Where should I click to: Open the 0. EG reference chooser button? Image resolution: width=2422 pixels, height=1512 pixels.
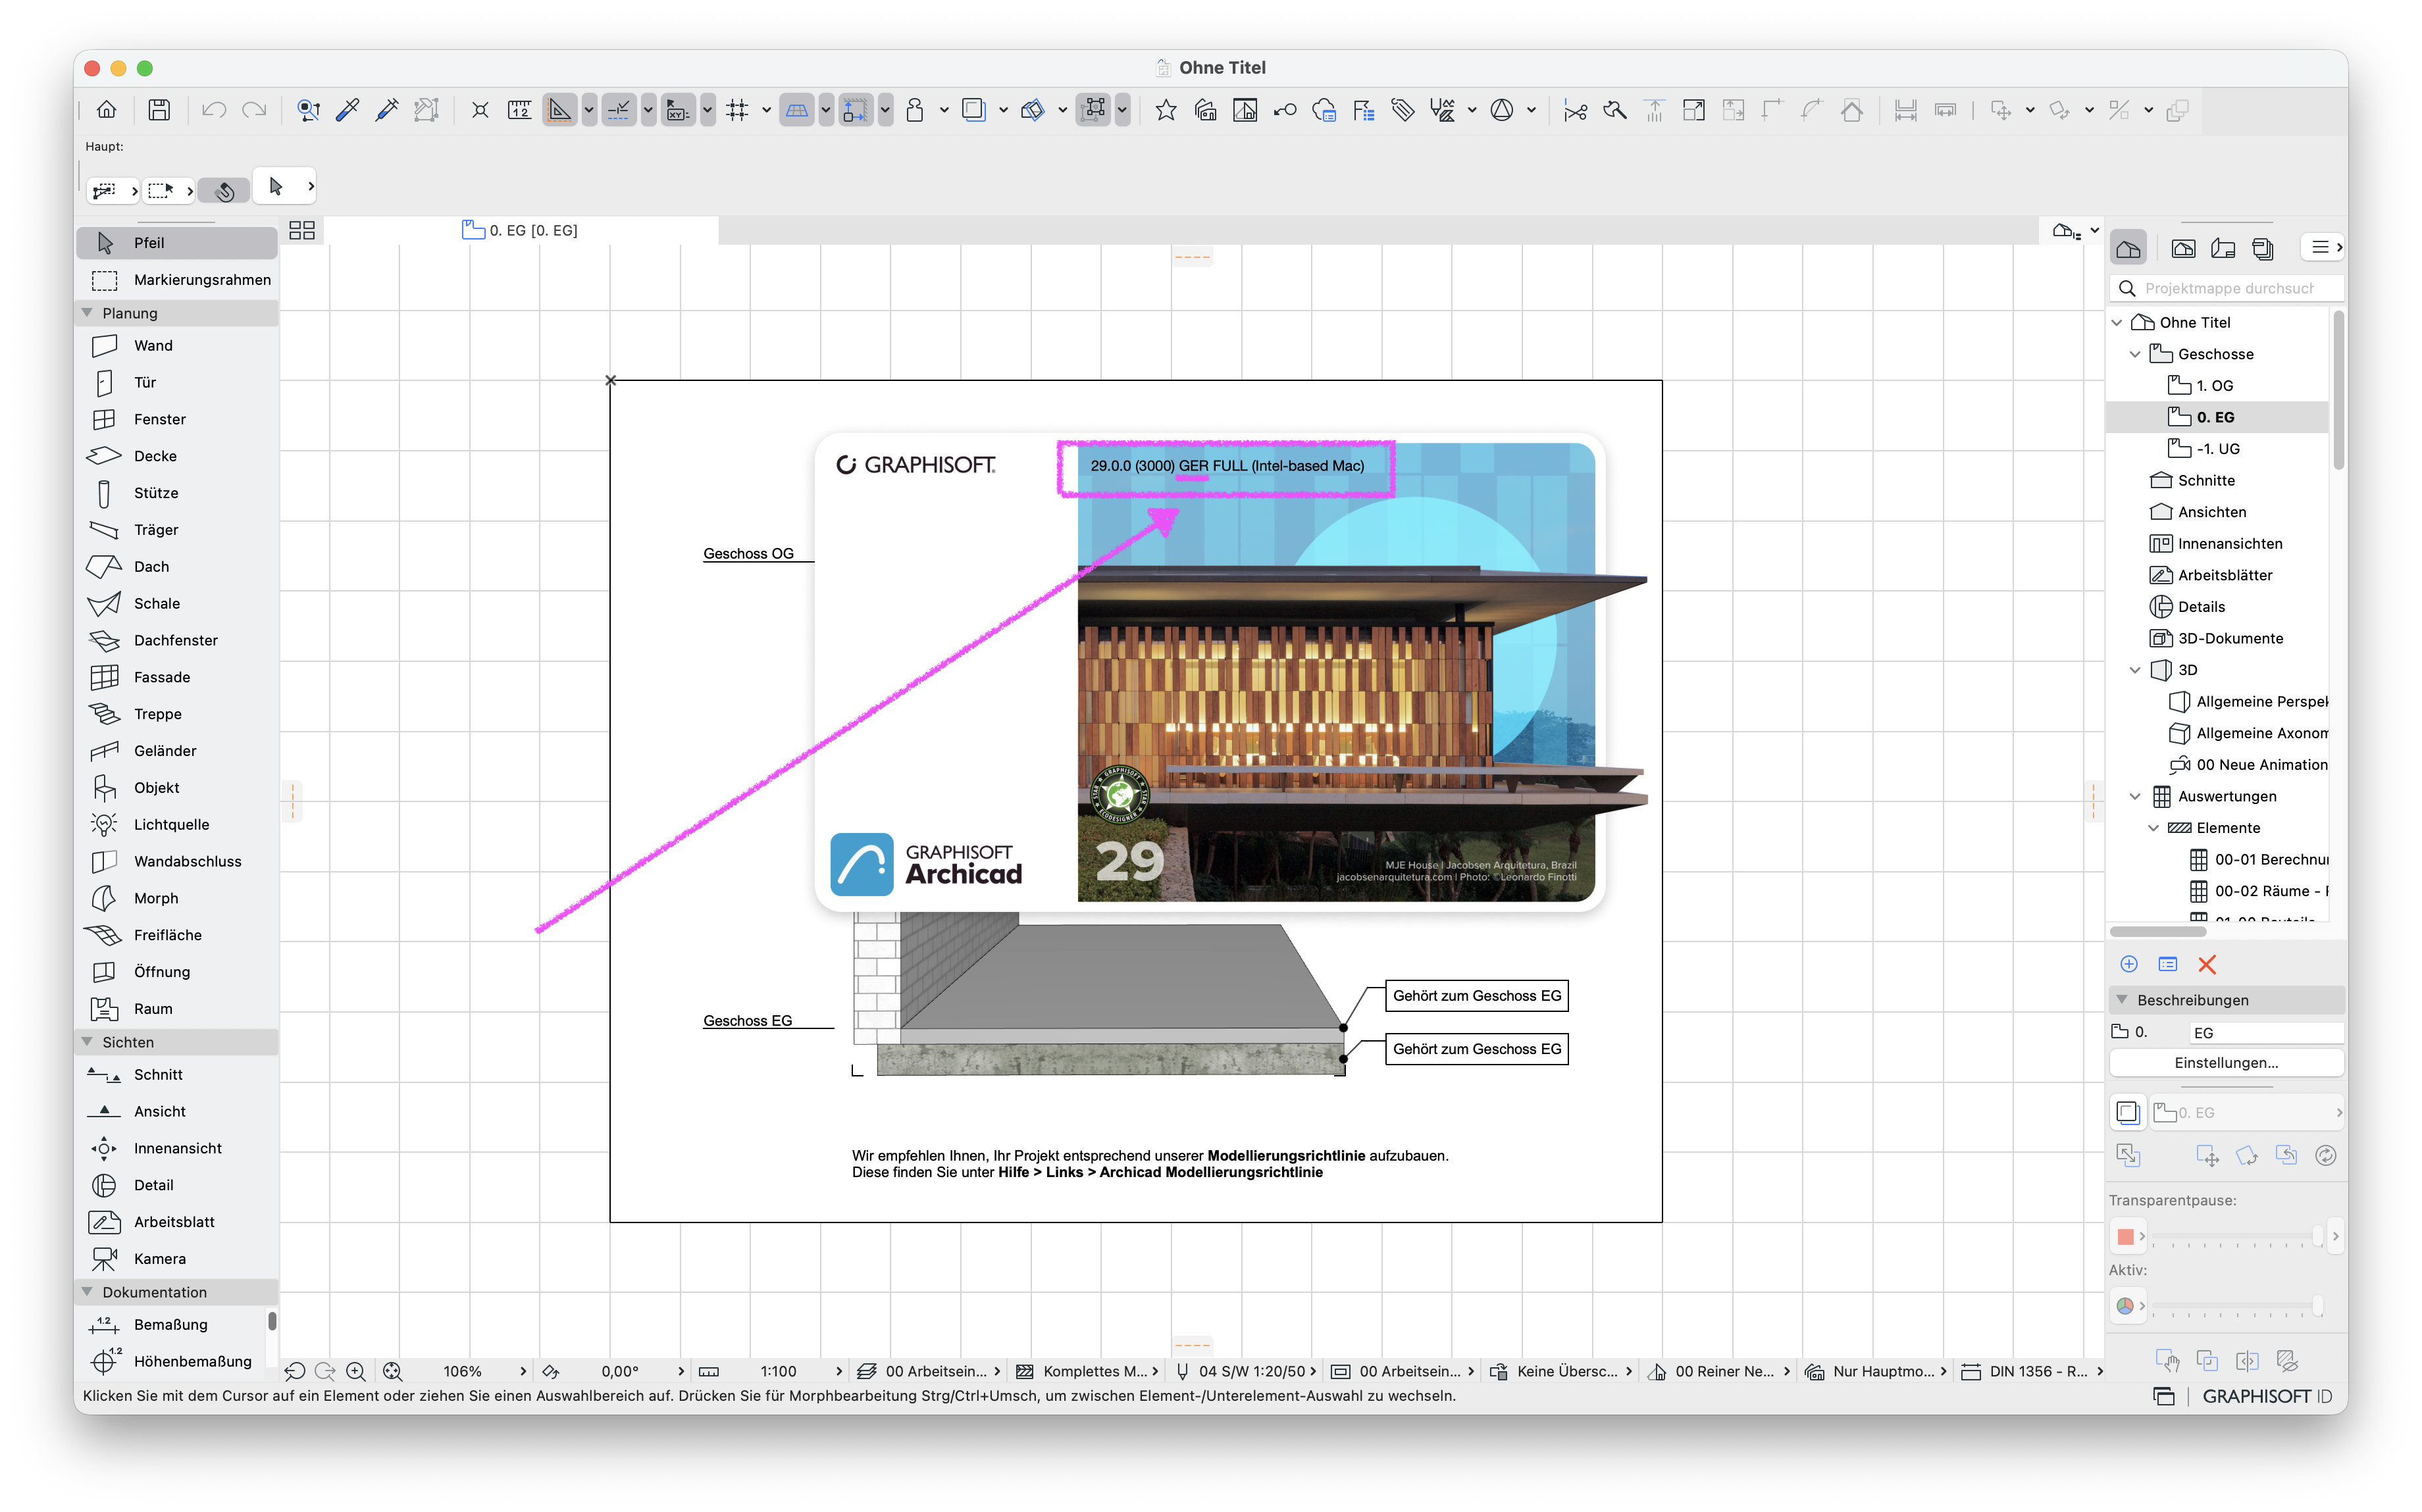pyautogui.click(x=2246, y=1113)
